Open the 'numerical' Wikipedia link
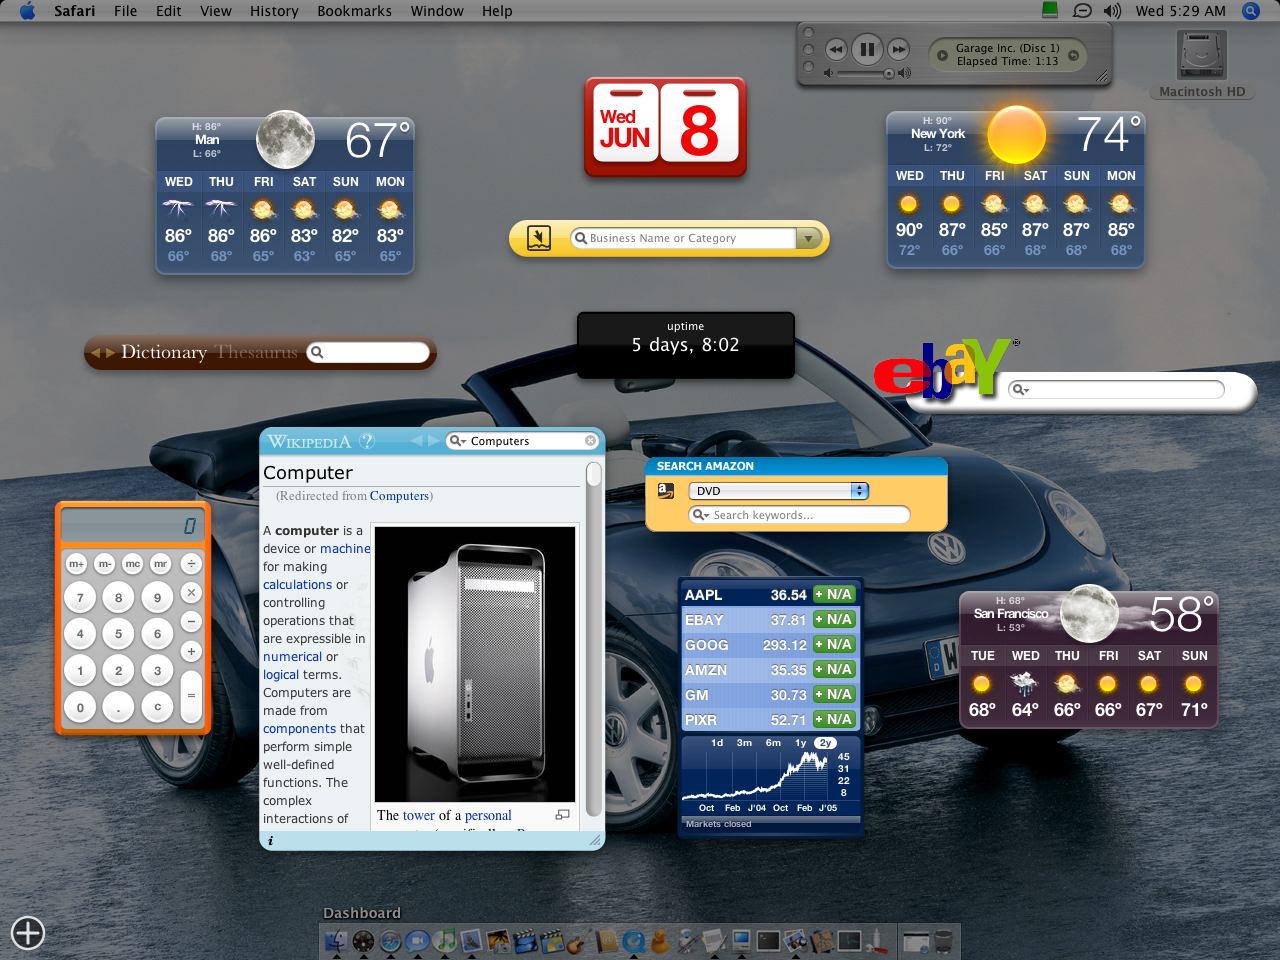1280x960 pixels. [x=292, y=657]
